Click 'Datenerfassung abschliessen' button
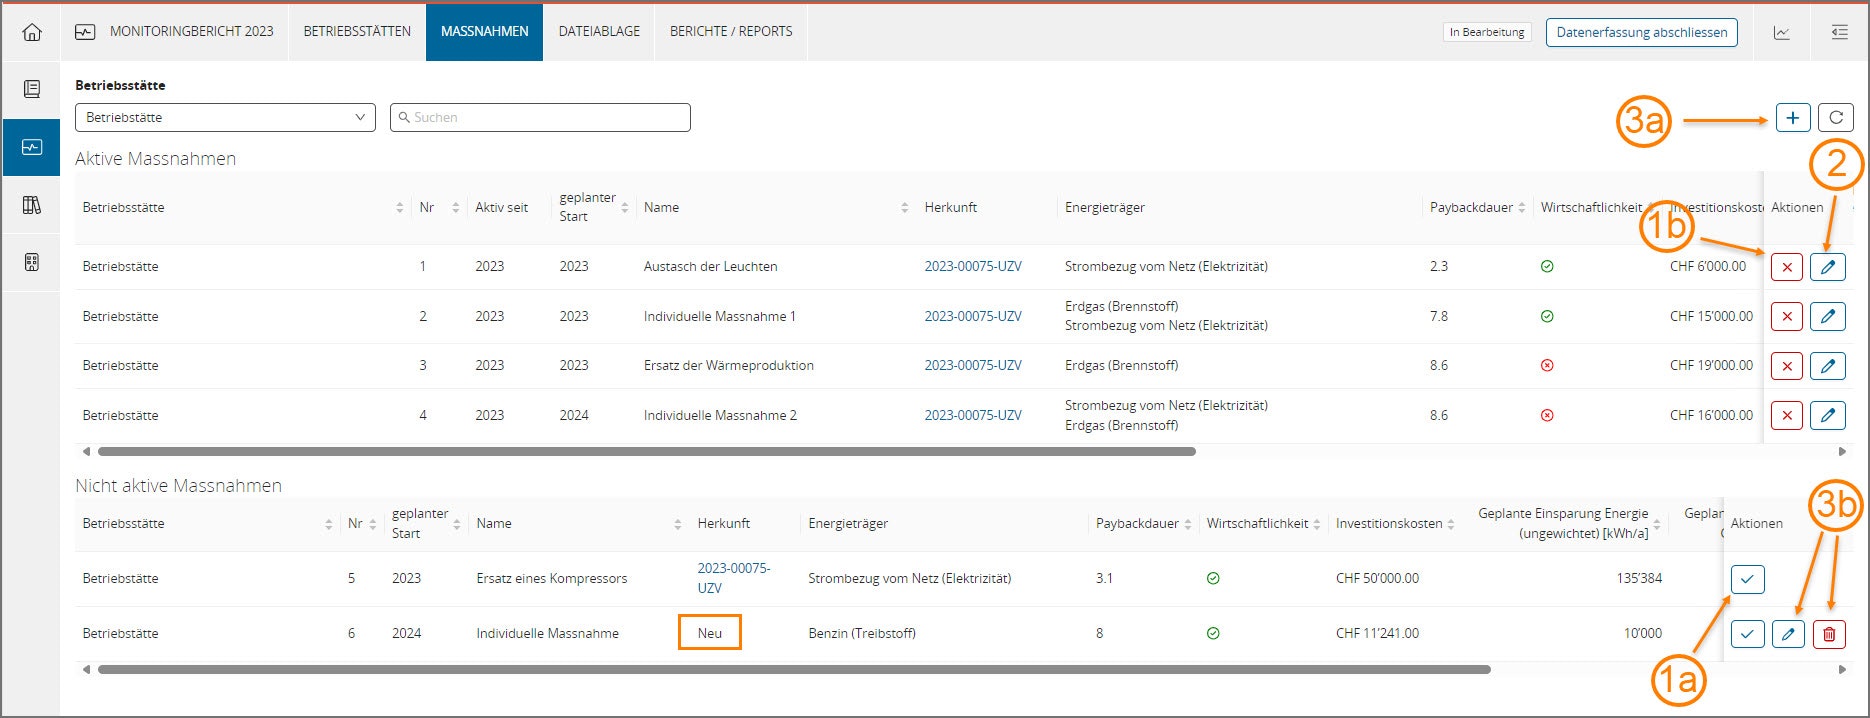The image size is (1870, 718). tap(1641, 32)
